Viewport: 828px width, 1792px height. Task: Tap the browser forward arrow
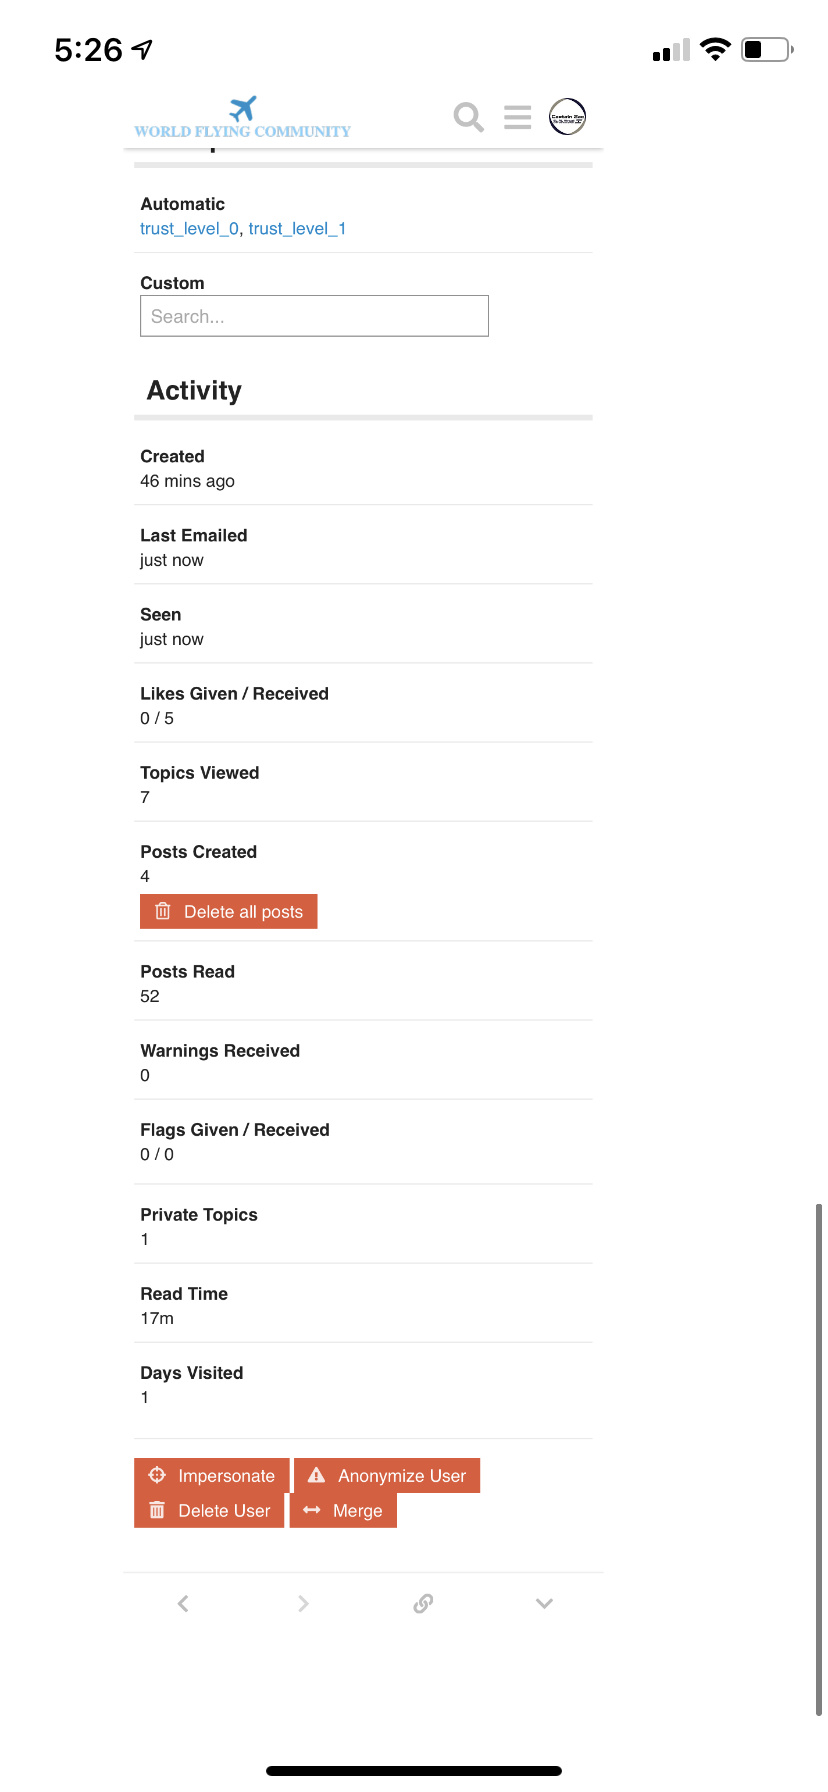point(303,1604)
